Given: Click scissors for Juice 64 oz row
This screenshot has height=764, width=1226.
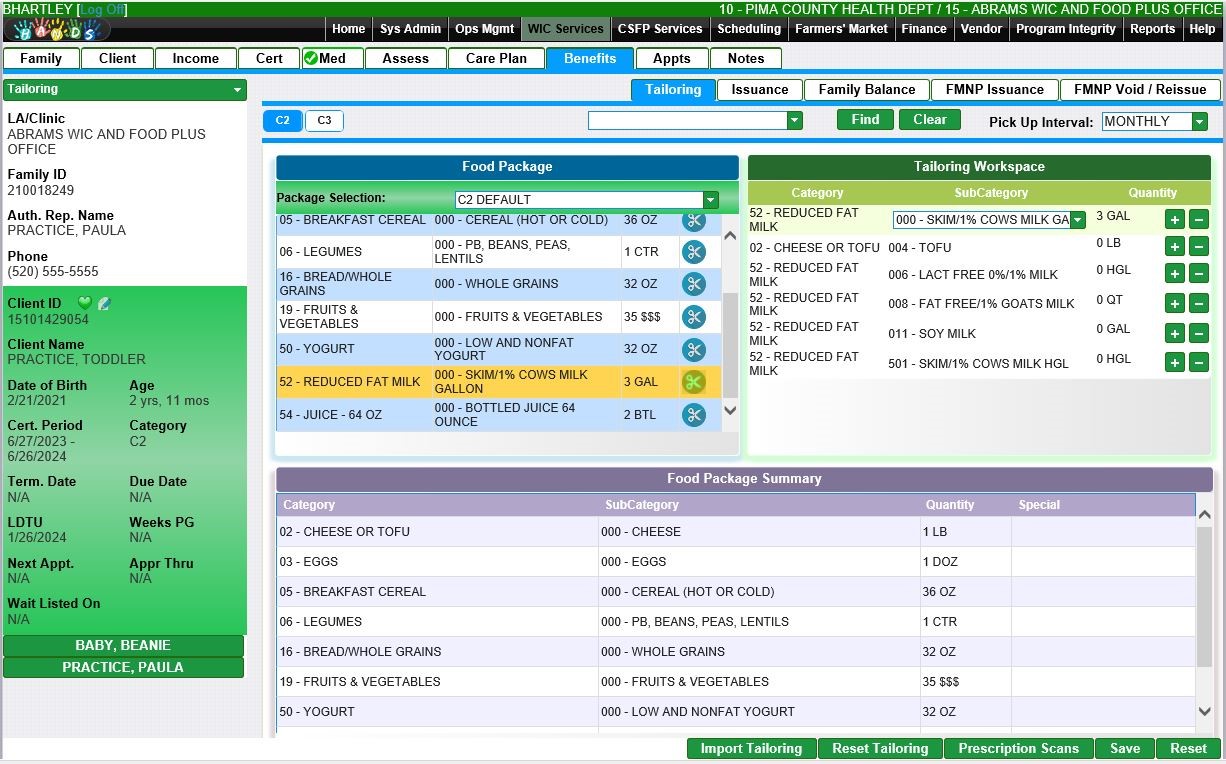Looking at the screenshot, I should click(693, 415).
